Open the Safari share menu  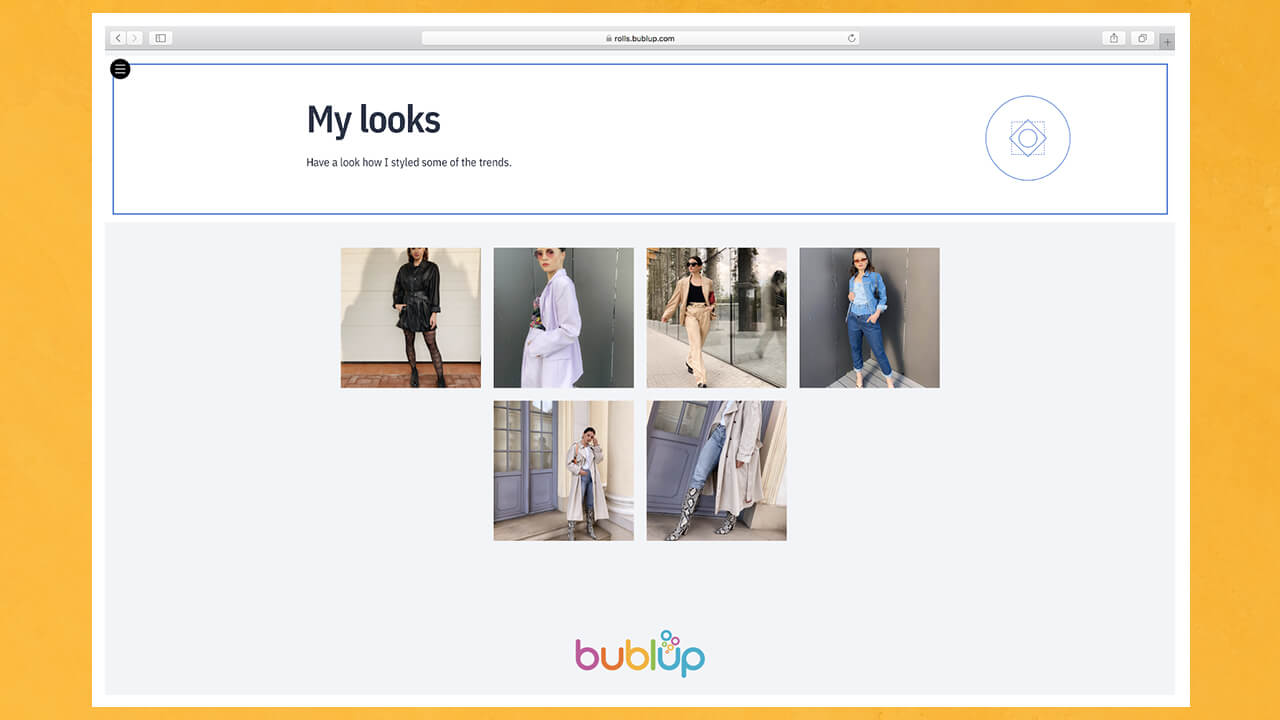coord(1114,38)
